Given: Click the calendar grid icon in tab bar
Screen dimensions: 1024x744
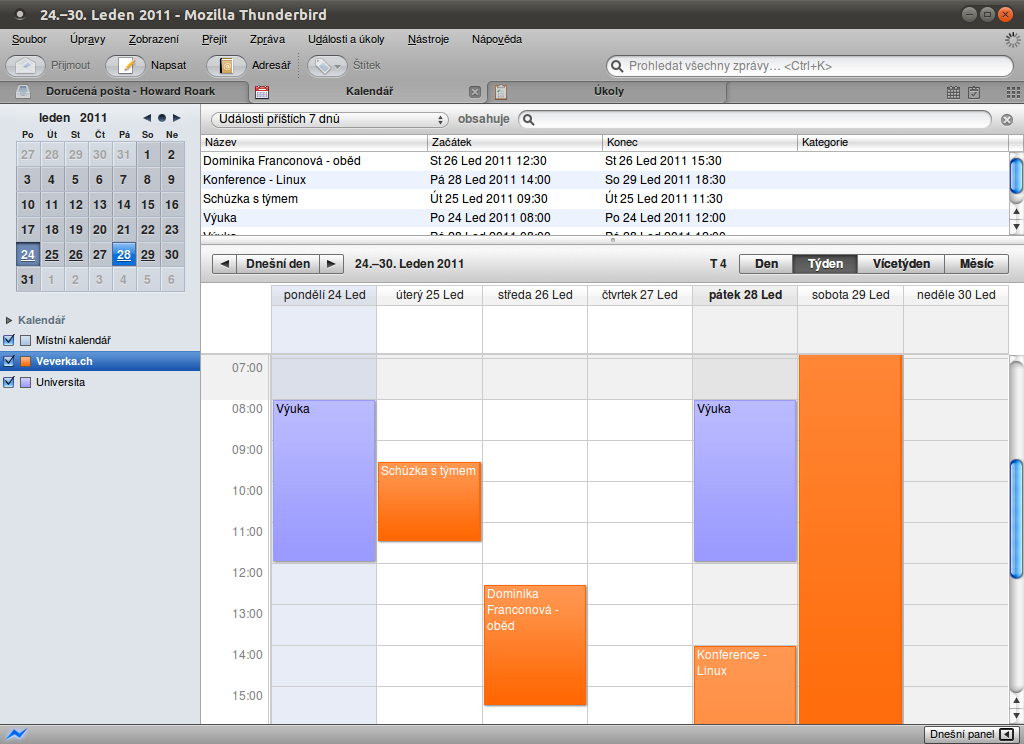Looking at the screenshot, I should [x=954, y=92].
